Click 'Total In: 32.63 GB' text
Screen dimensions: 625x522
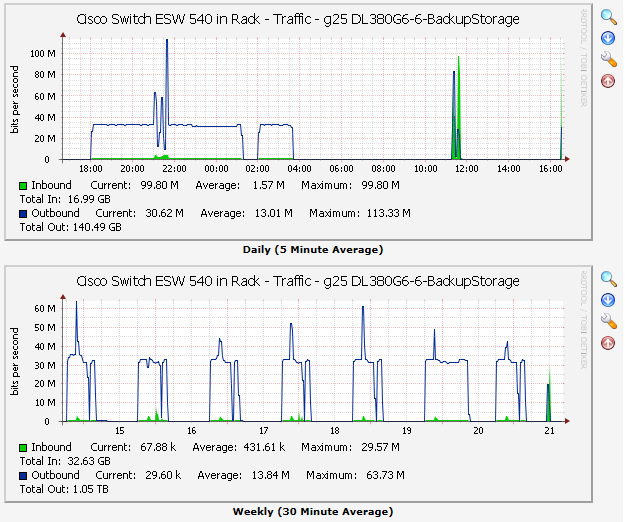coord(65,461)
